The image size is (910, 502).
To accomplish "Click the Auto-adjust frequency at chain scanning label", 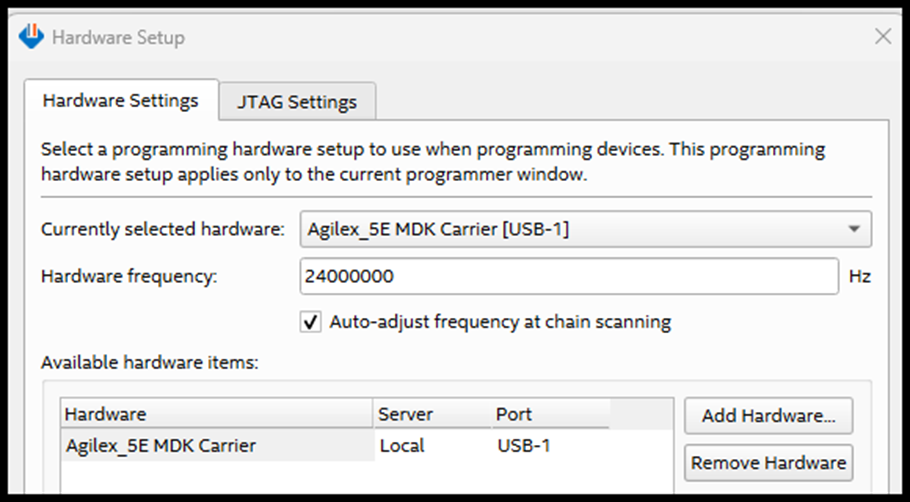I will [x=500, y=322].
